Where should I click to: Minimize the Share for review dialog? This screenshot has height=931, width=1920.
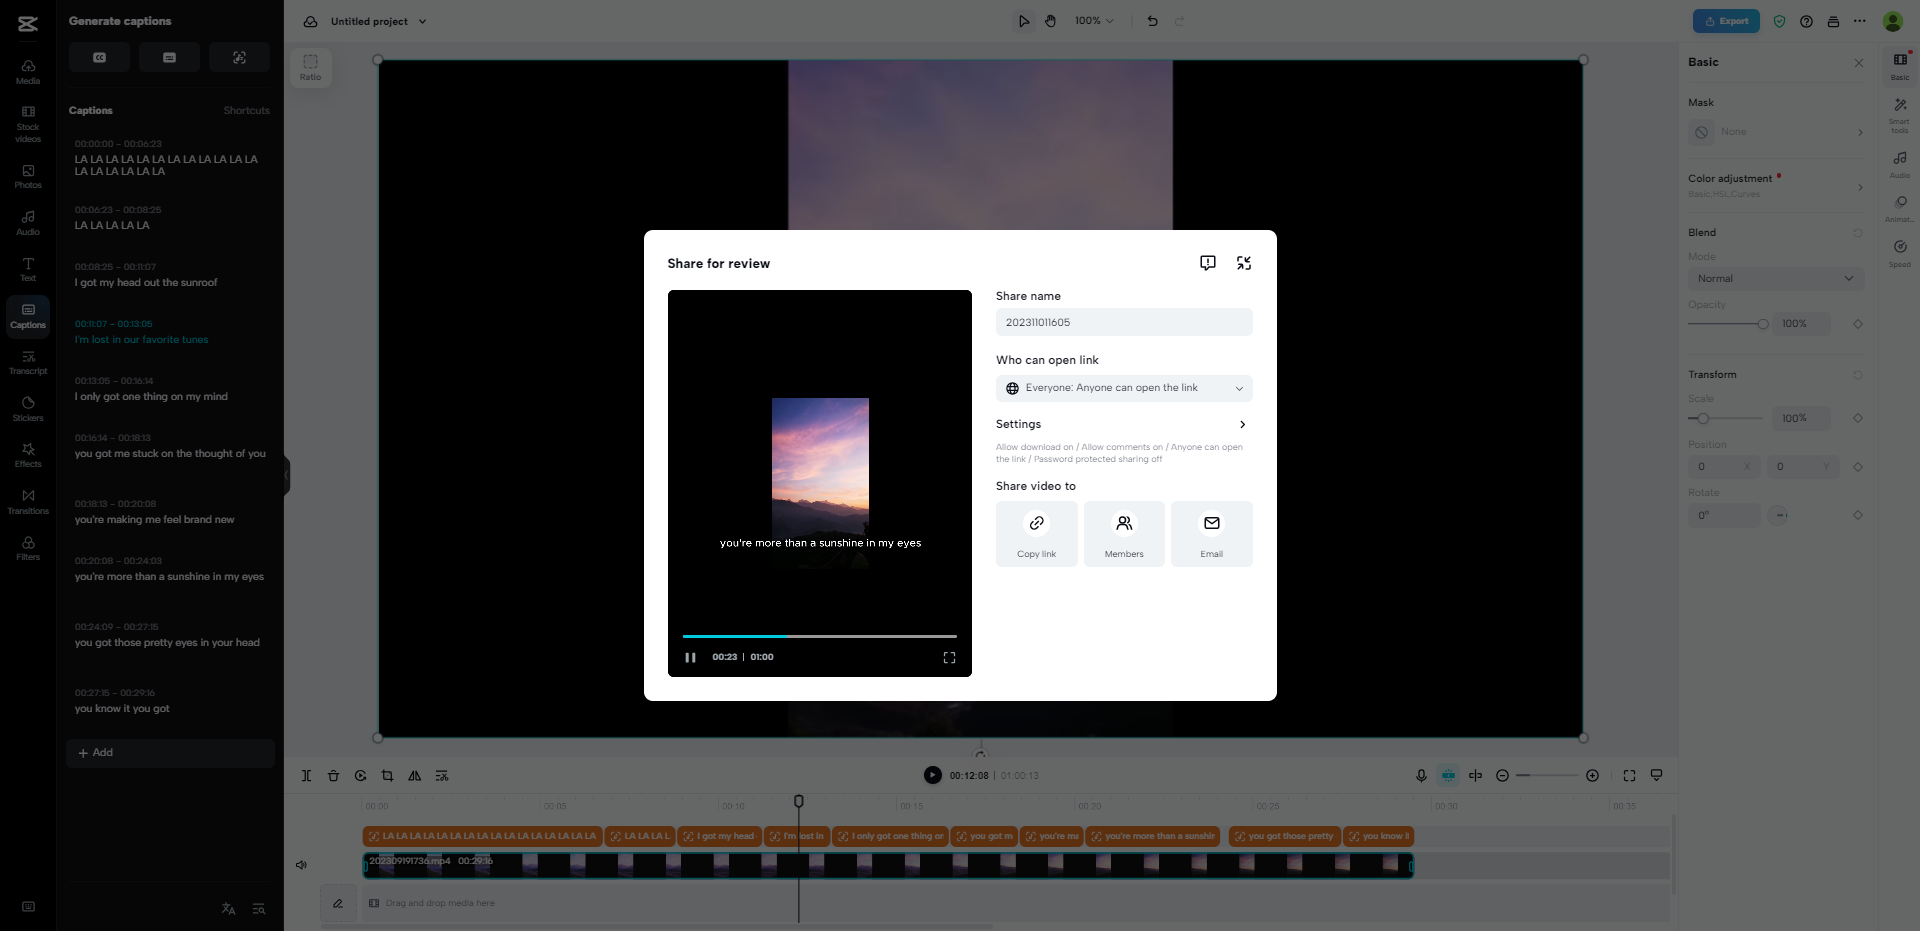(1244, 263)
